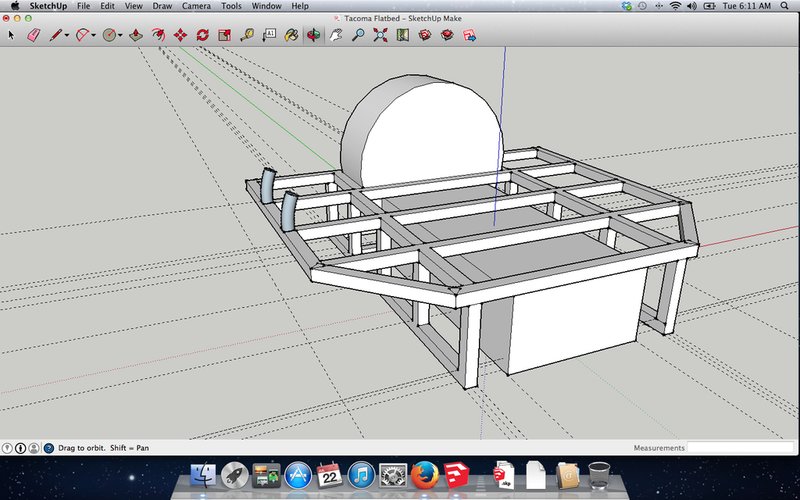Click the Instructor help button in status bar
This screenshot has width=800, height=500.
coord(48,448)
